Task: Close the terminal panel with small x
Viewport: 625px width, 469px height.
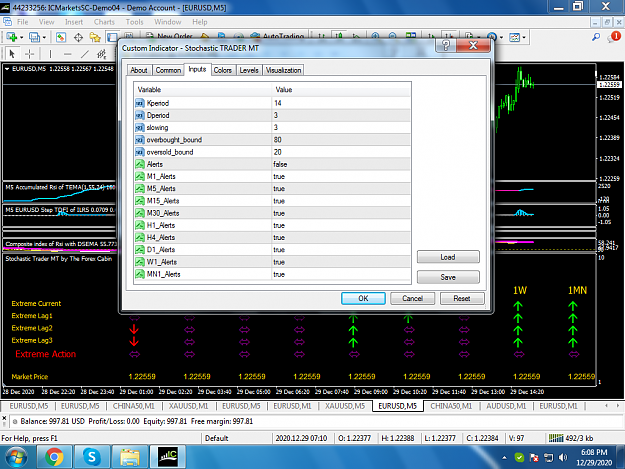Action: click(4, 418)
